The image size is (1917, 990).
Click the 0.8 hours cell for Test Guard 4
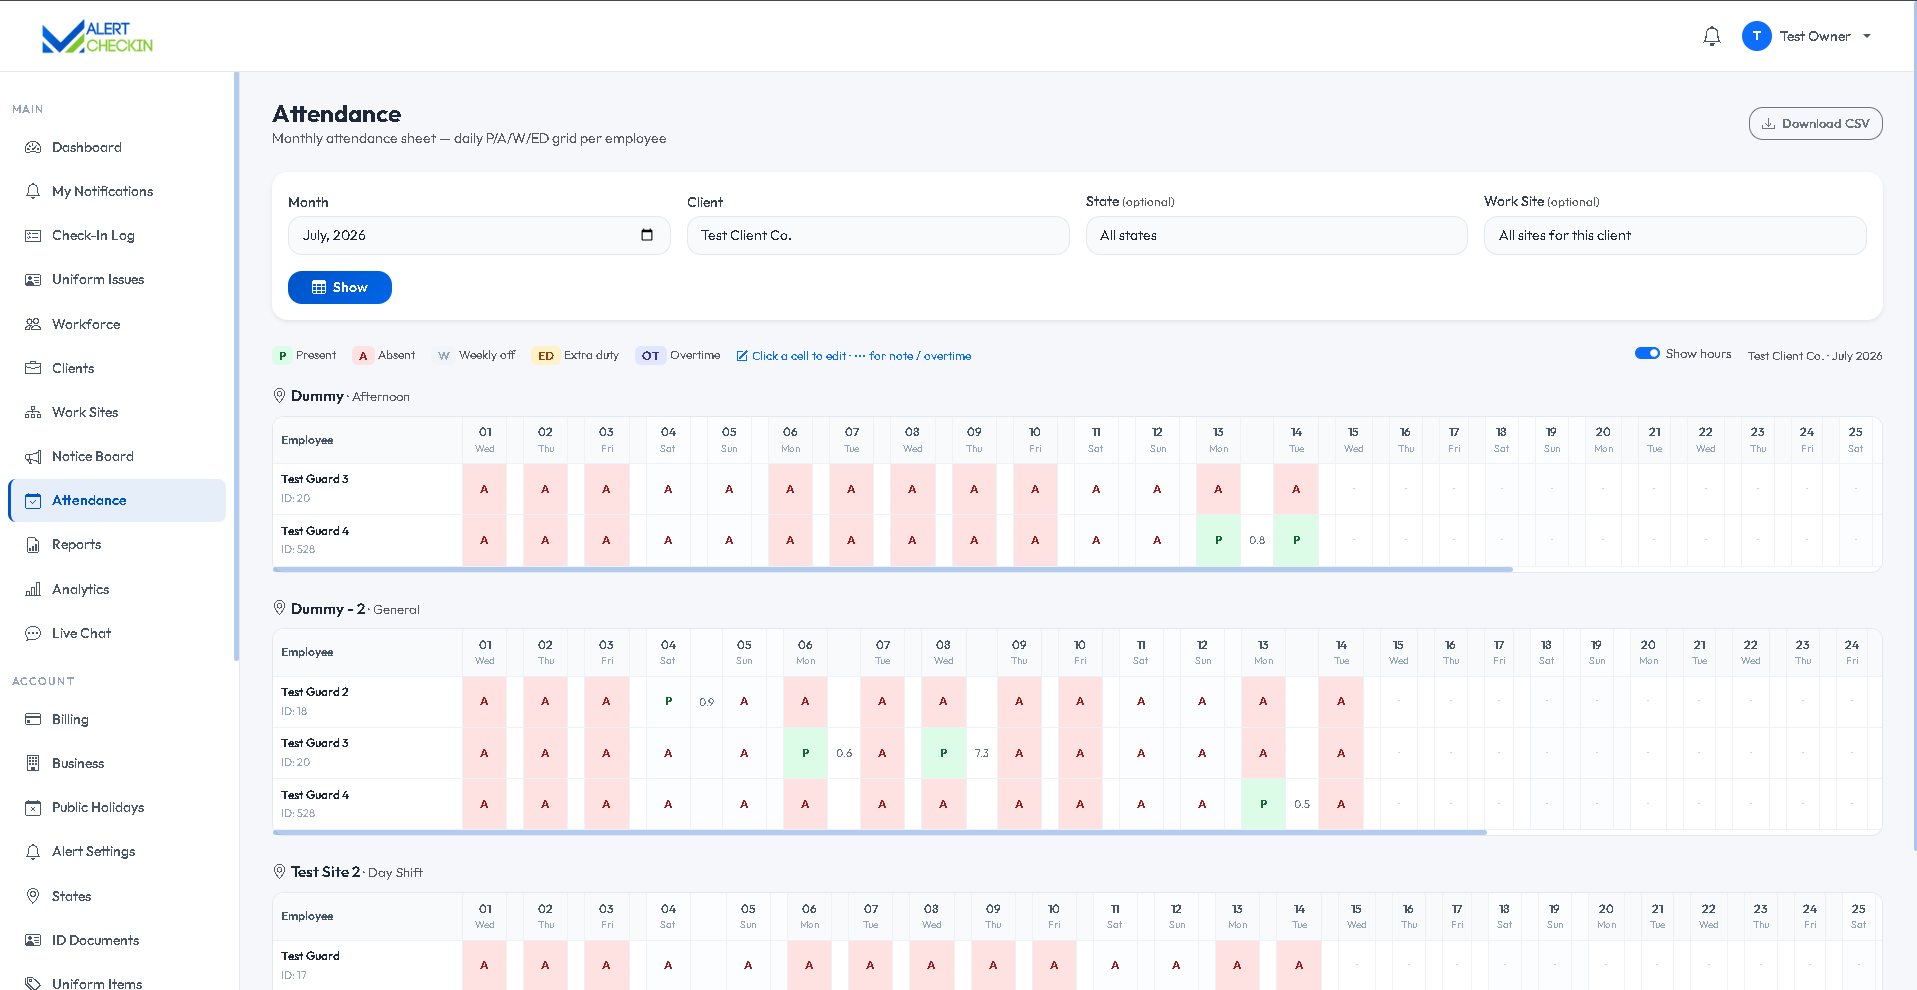[1257, 540]
